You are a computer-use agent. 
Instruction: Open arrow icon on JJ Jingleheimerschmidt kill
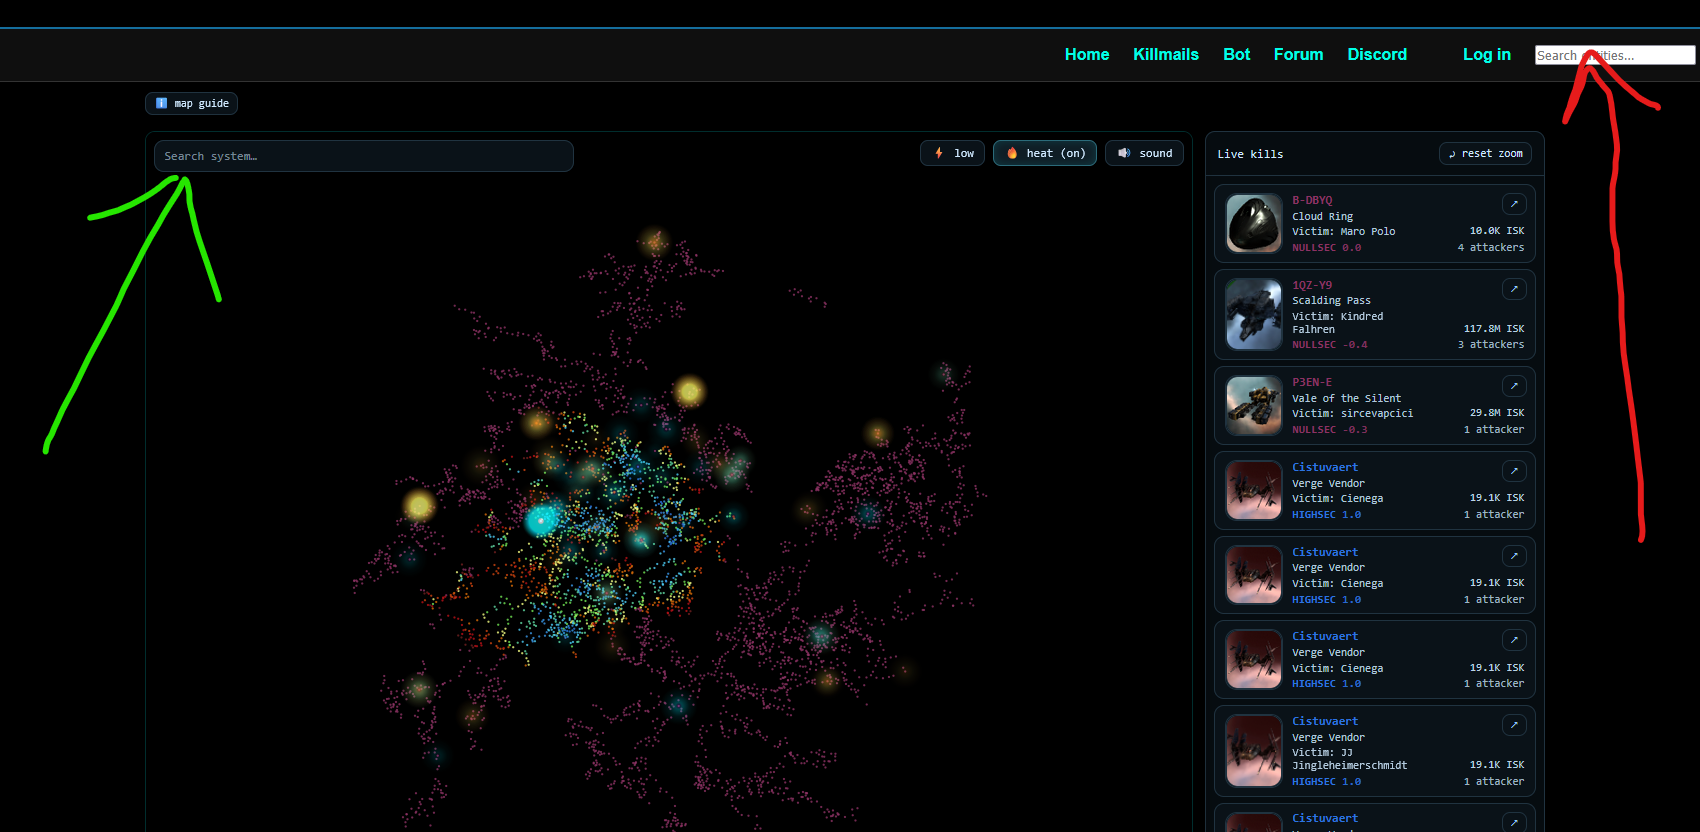(1514, 725)
